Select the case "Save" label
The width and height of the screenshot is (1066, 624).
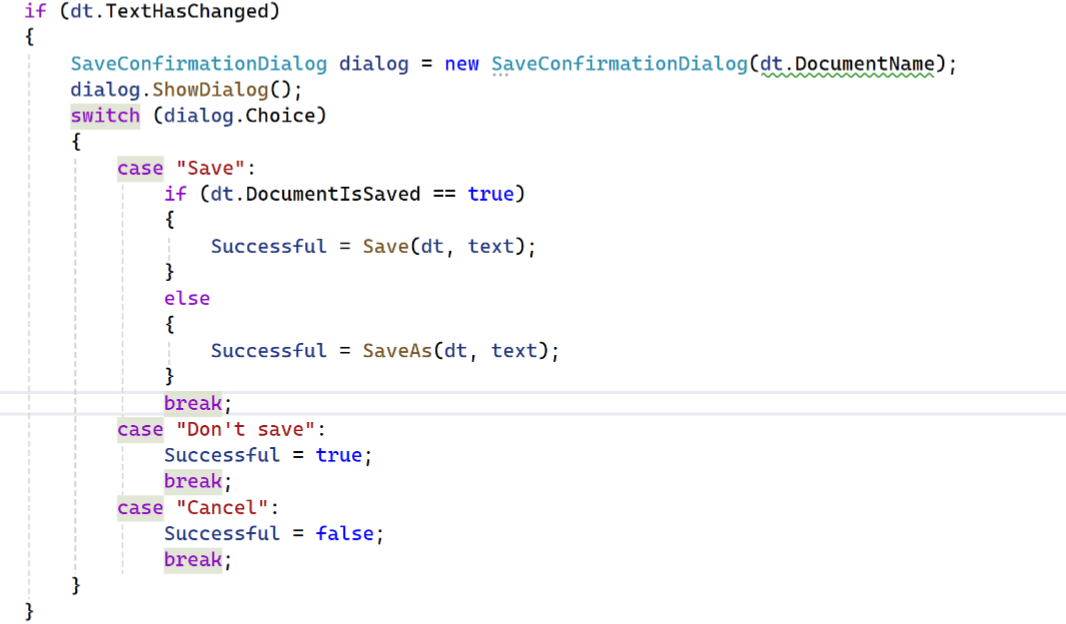click(186, 168)
